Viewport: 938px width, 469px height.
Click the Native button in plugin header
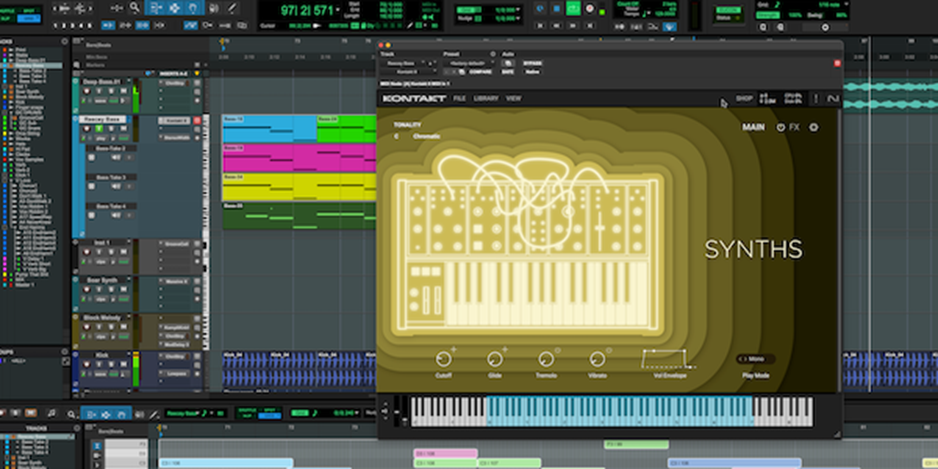[532, 72]
